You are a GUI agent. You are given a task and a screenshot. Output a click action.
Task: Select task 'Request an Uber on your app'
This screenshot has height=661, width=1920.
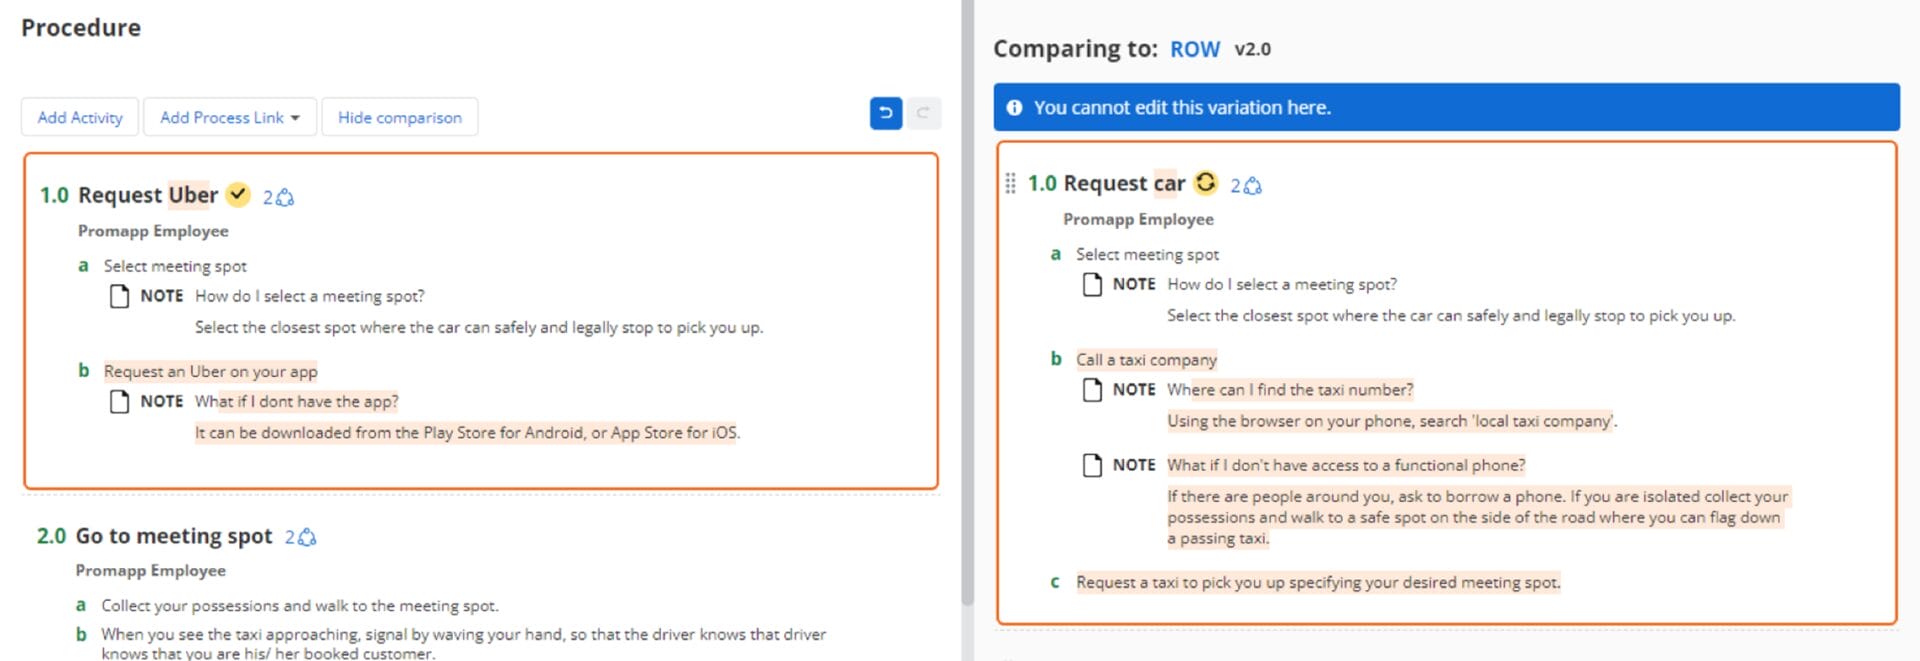point(210,371)
